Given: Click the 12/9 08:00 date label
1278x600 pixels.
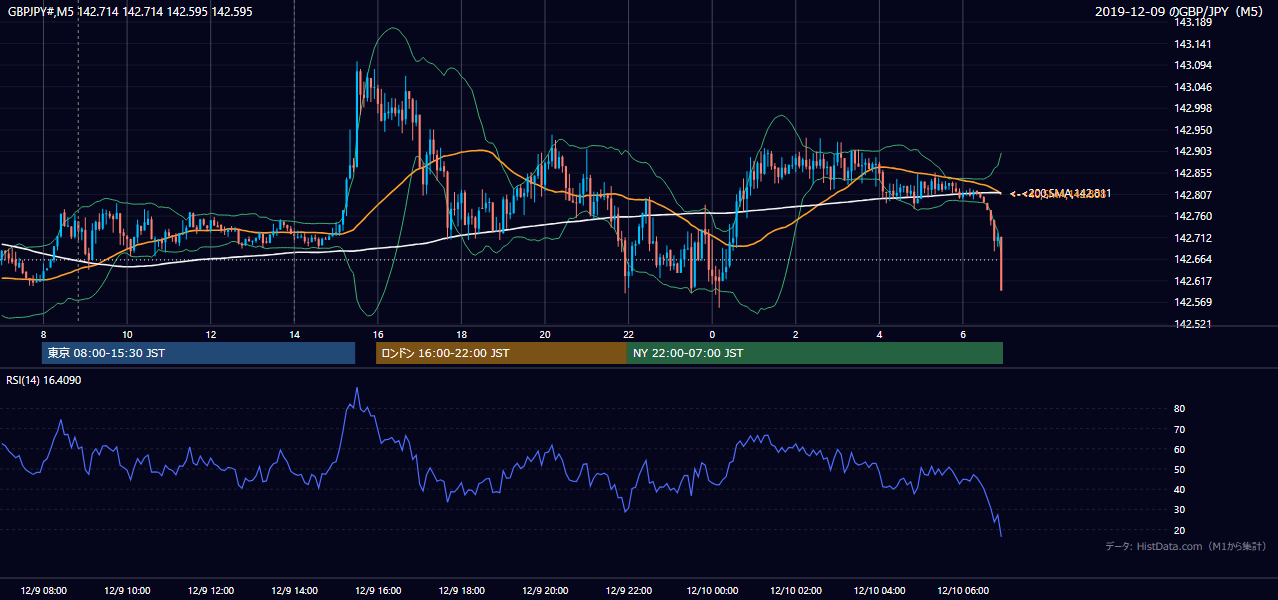Looking at the screenshot, I should pyautogui.click(x=43, y=590).
